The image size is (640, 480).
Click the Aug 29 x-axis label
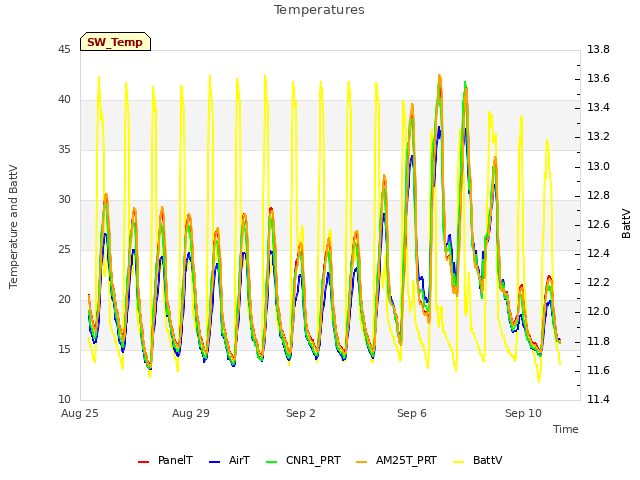point(191,413)
